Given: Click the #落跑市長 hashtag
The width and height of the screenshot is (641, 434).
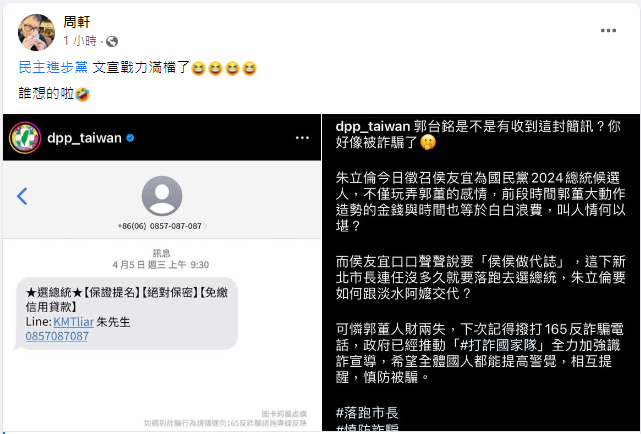Looking at the screenshot, I should [x=367, y=412].
